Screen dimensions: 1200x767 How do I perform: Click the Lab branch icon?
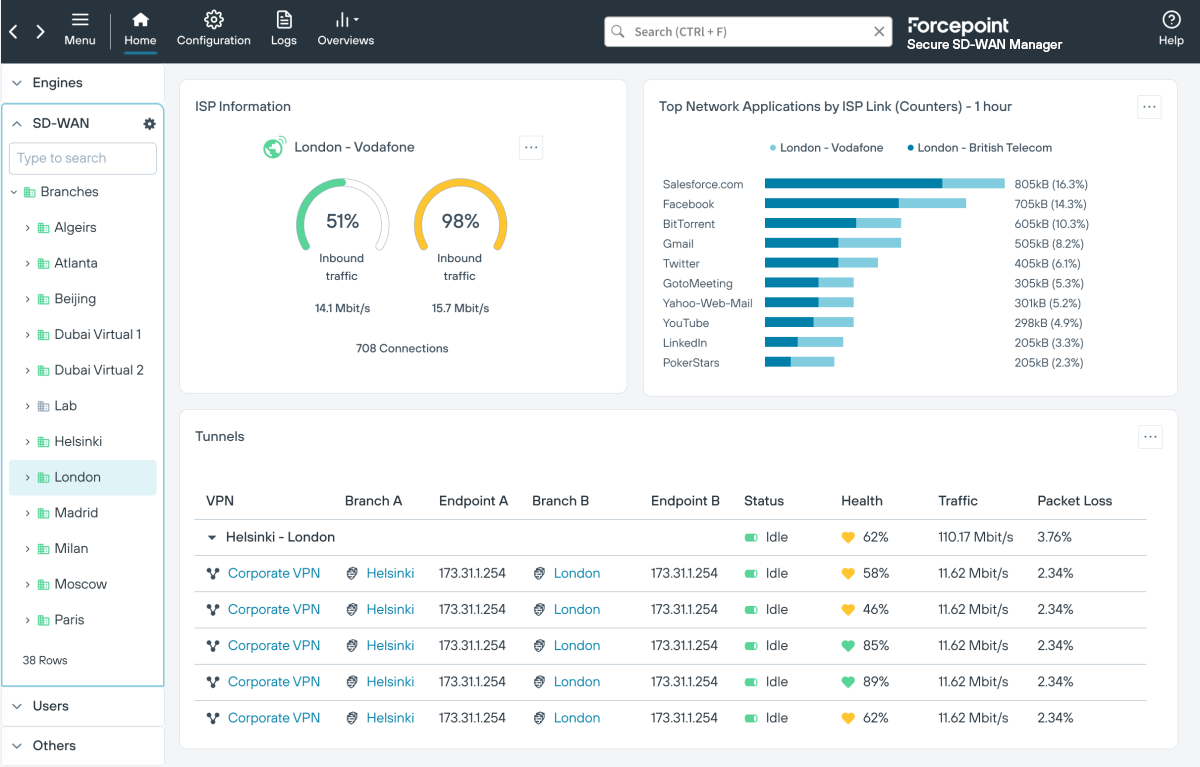click(43, 406)
